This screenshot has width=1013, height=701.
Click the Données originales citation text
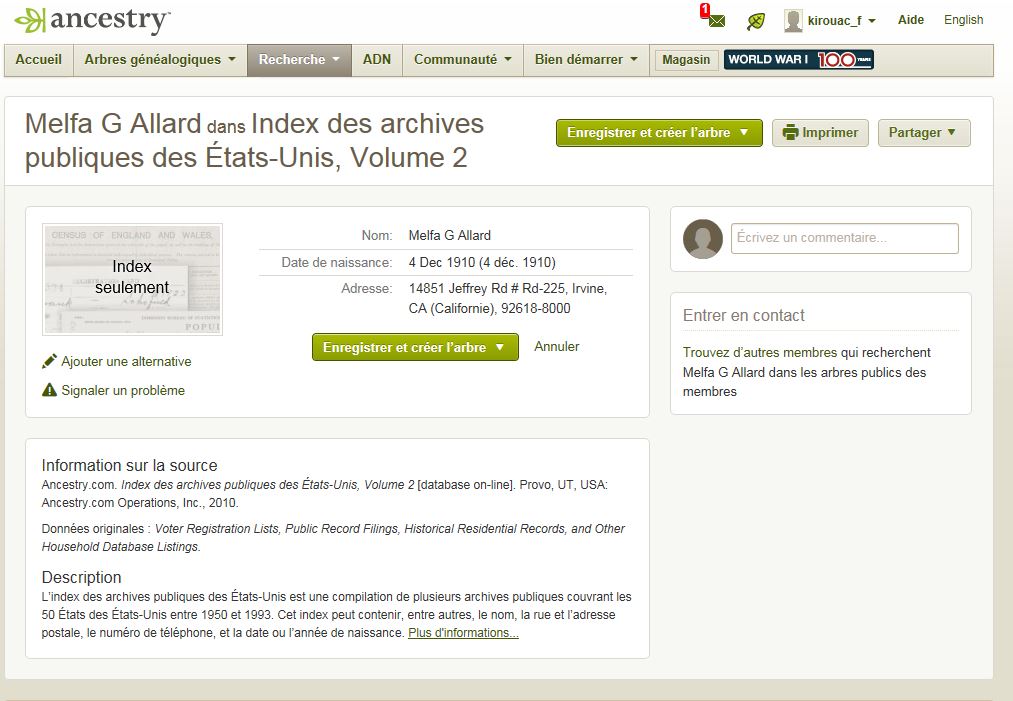click(x=333, y=538)
